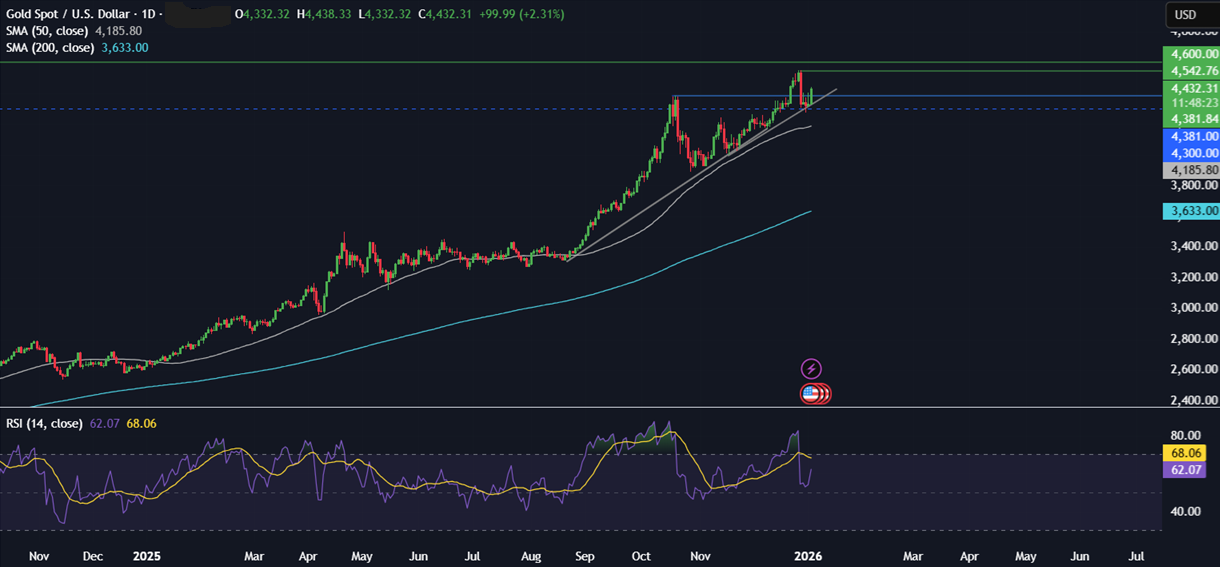The image size is (1220, 567).
Task: Click the 4,542.76 price level label
Action: tap(1190, 71)
